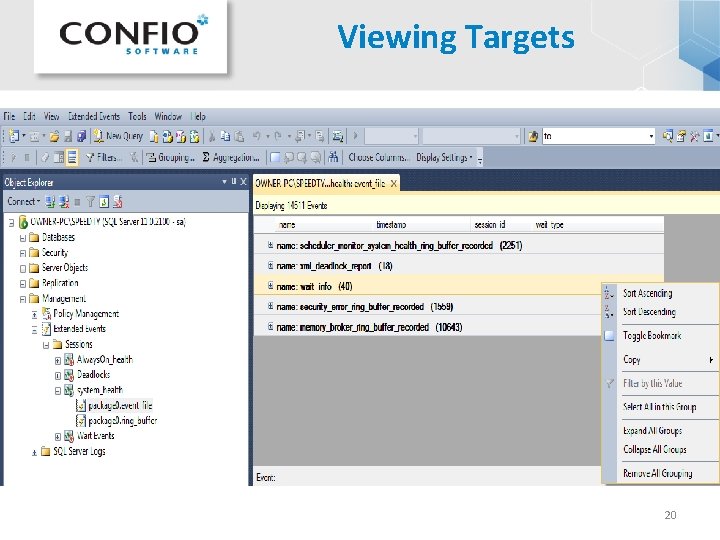Click the Paste clipboard icon

point(239,136)
